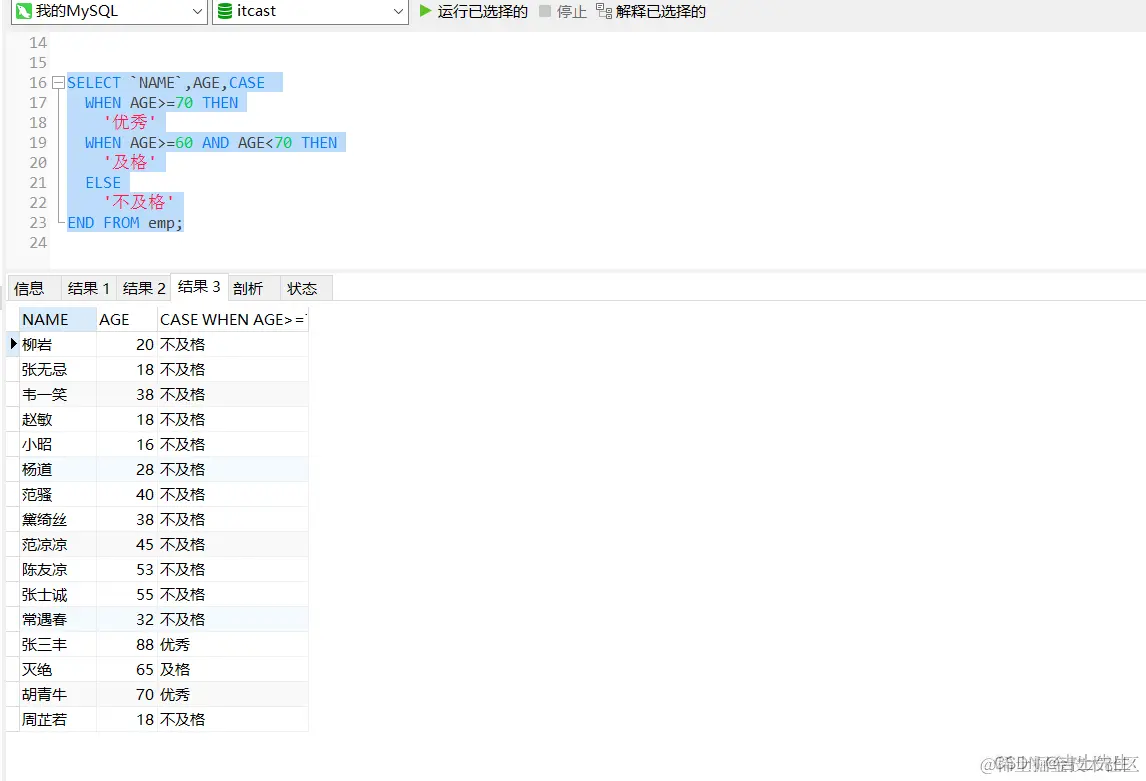The width and height of the screenshot is (1146, 781).
Task: Select the 小昭 name cell
Action: click(58, 444)
